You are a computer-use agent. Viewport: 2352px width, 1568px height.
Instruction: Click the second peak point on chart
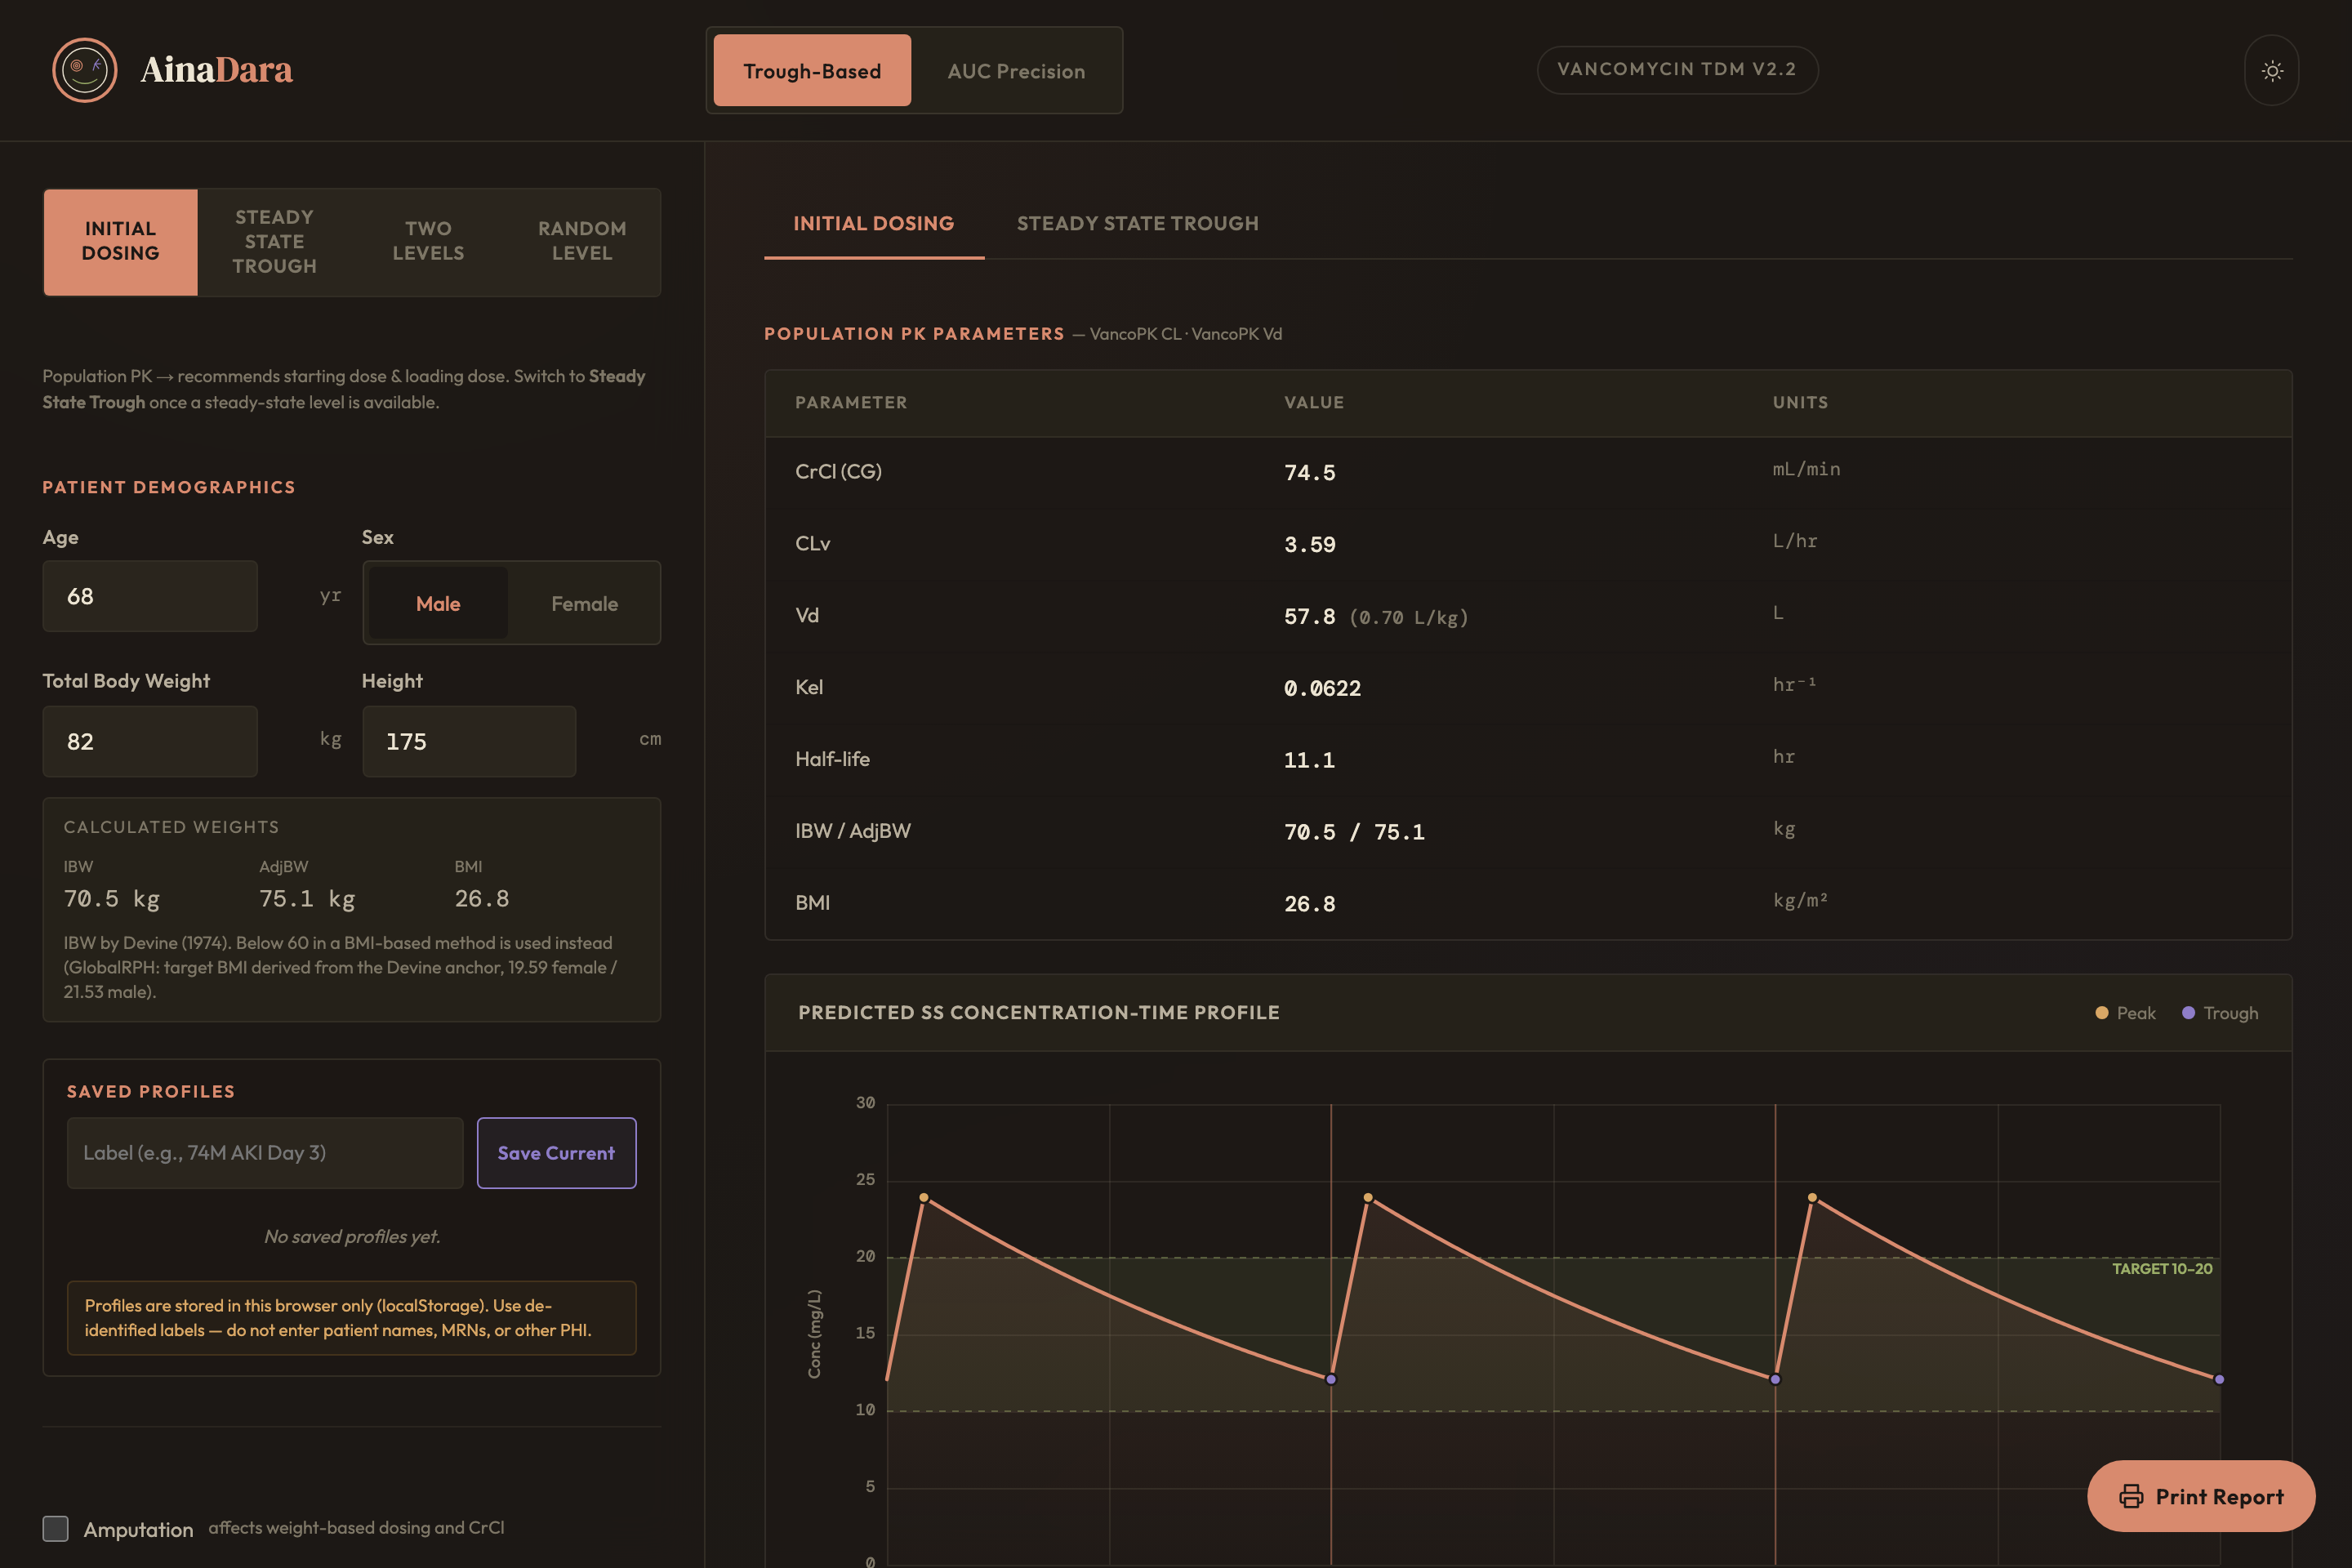pyautogui.click(x=1368, y=1198)
